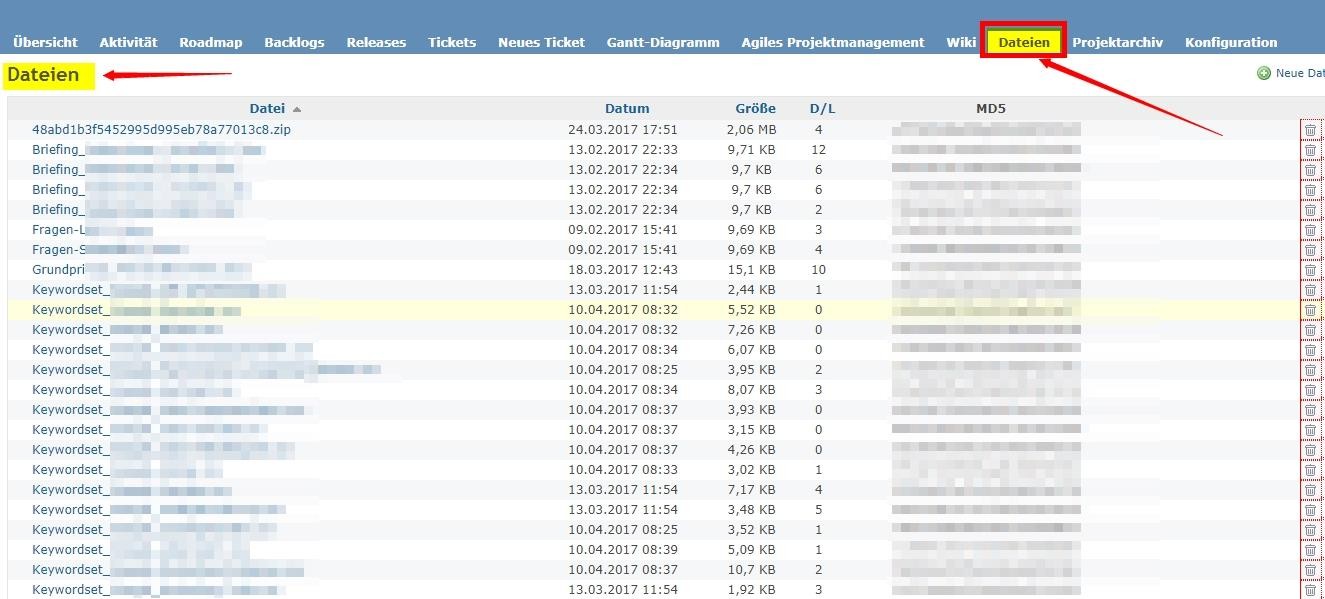1325x599 pixels.
Task: Click the Neues Ticket tab
Action: point(541,42)
